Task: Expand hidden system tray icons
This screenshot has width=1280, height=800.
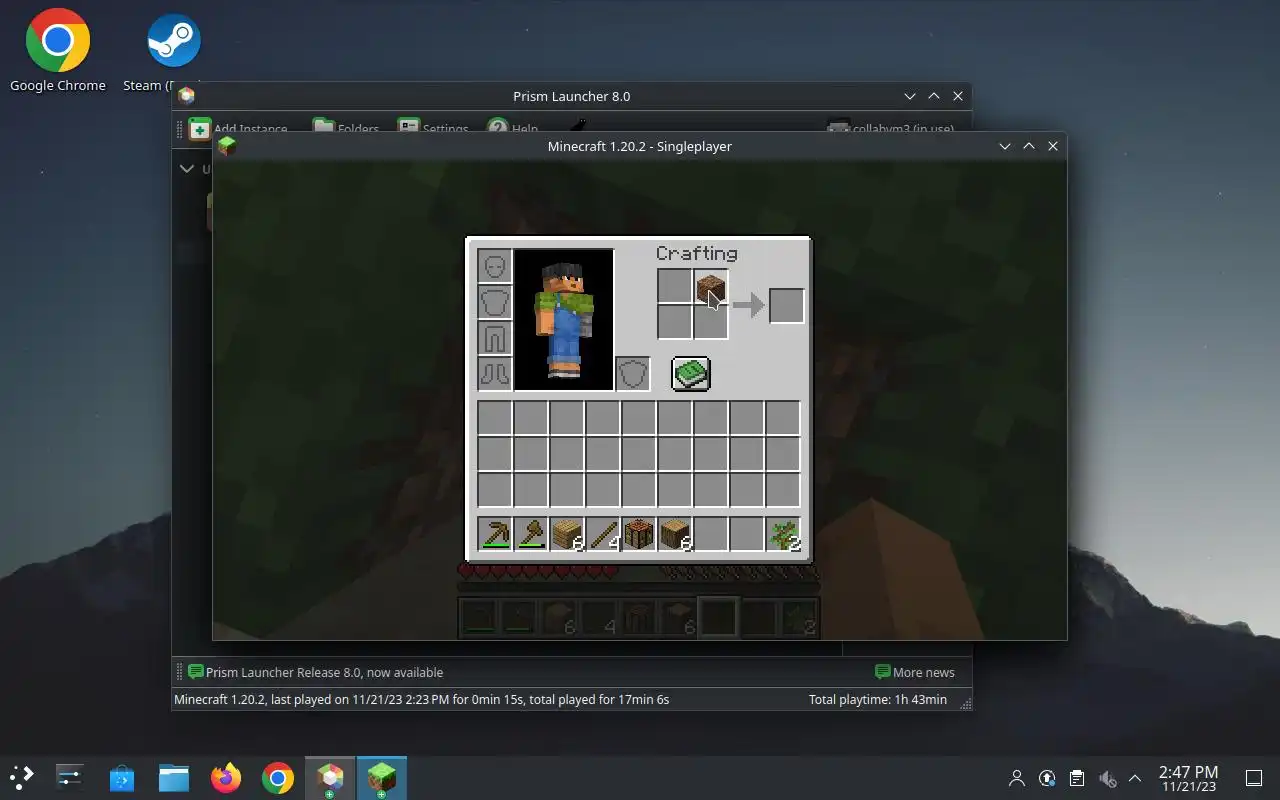Action: [1135, 778]
